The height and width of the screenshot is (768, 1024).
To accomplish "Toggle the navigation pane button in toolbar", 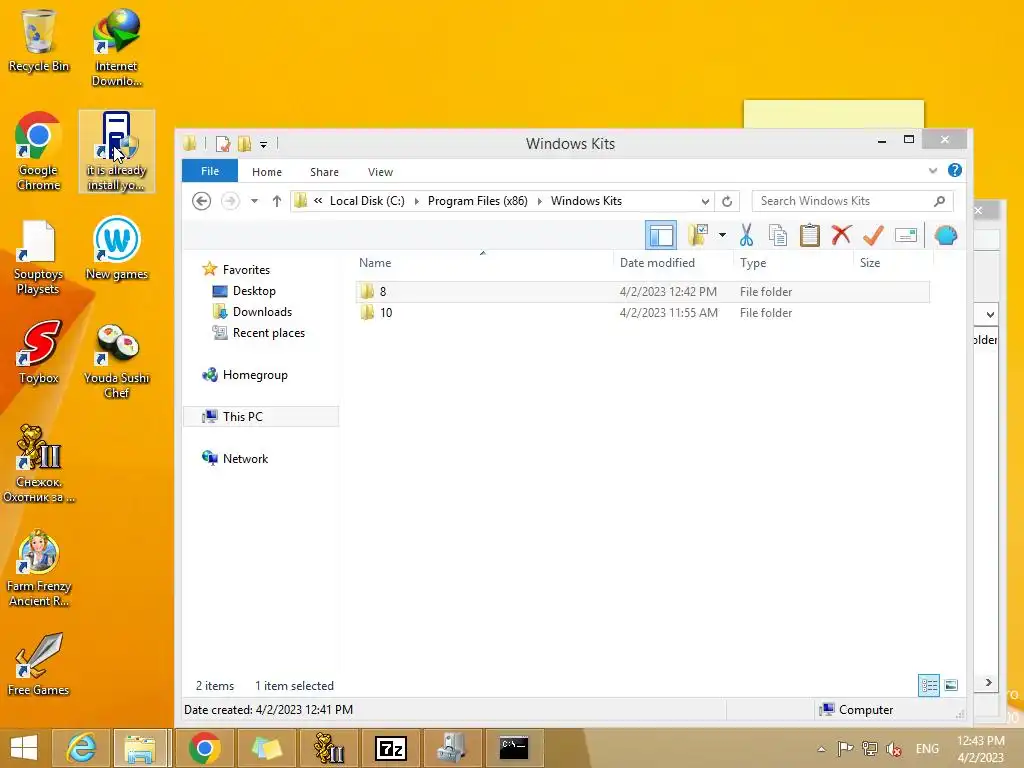I will [660, 235].
